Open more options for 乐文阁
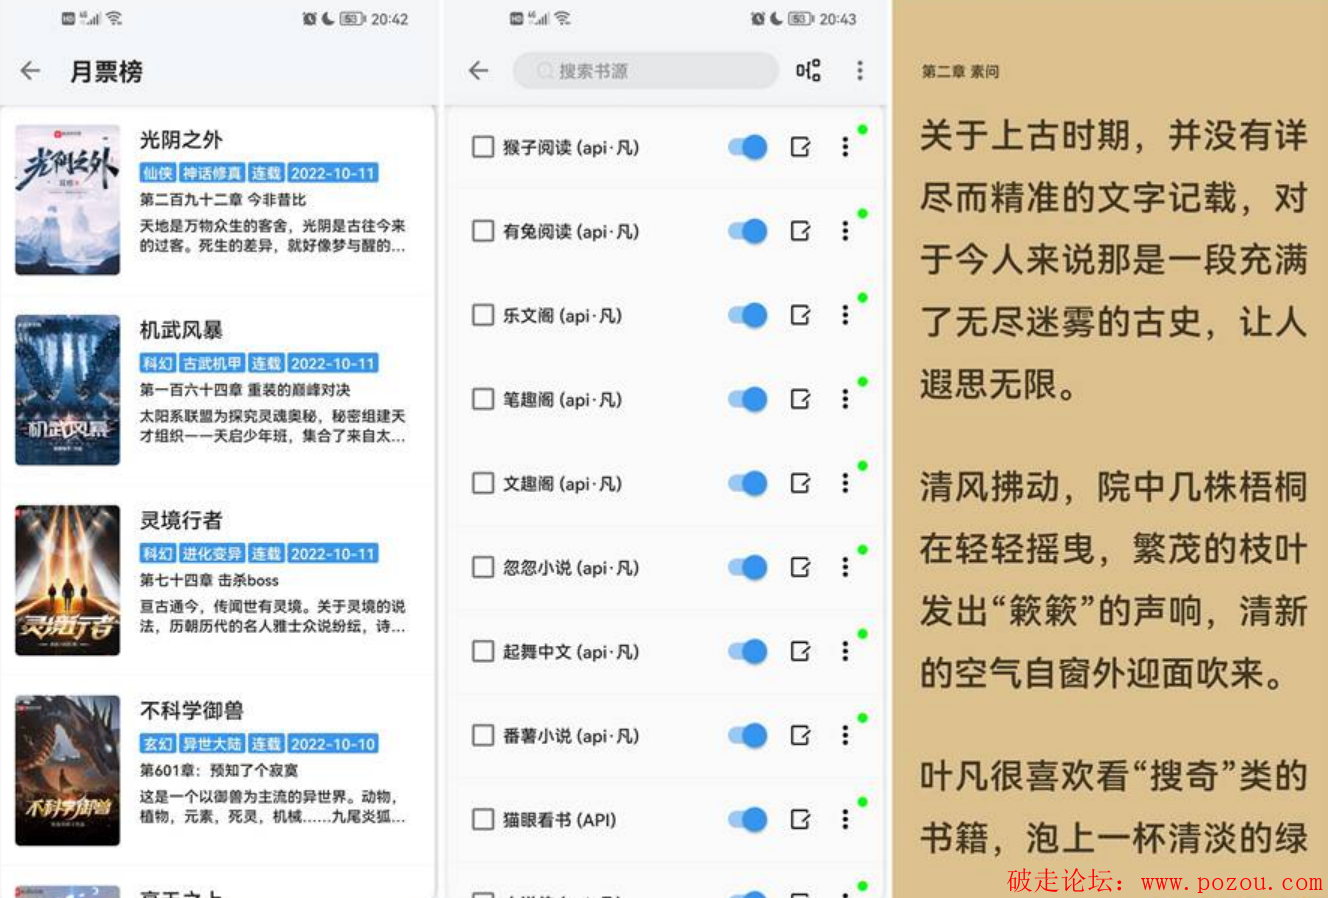This screenshot has height=898, width=1328. point(845,315)
